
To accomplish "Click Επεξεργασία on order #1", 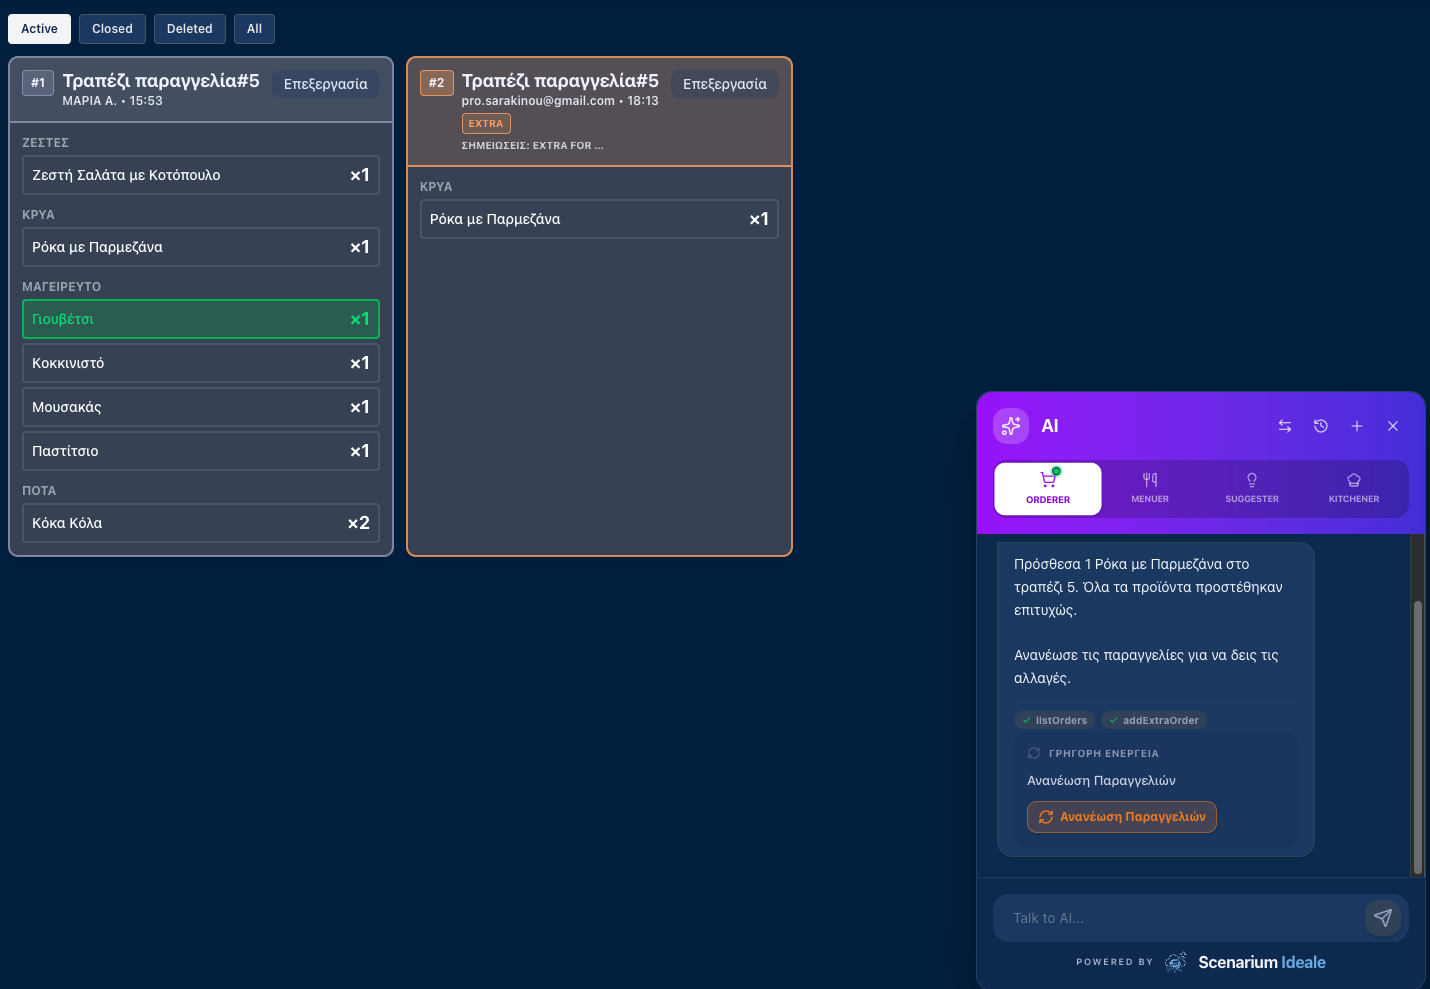I will pos(326,84).
